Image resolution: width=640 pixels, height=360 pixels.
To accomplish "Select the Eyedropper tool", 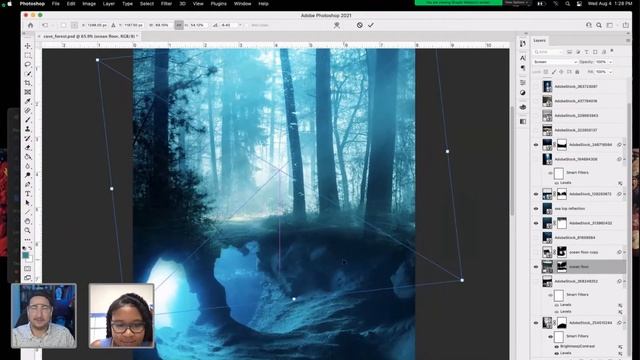I will click(x=28, y=101).
